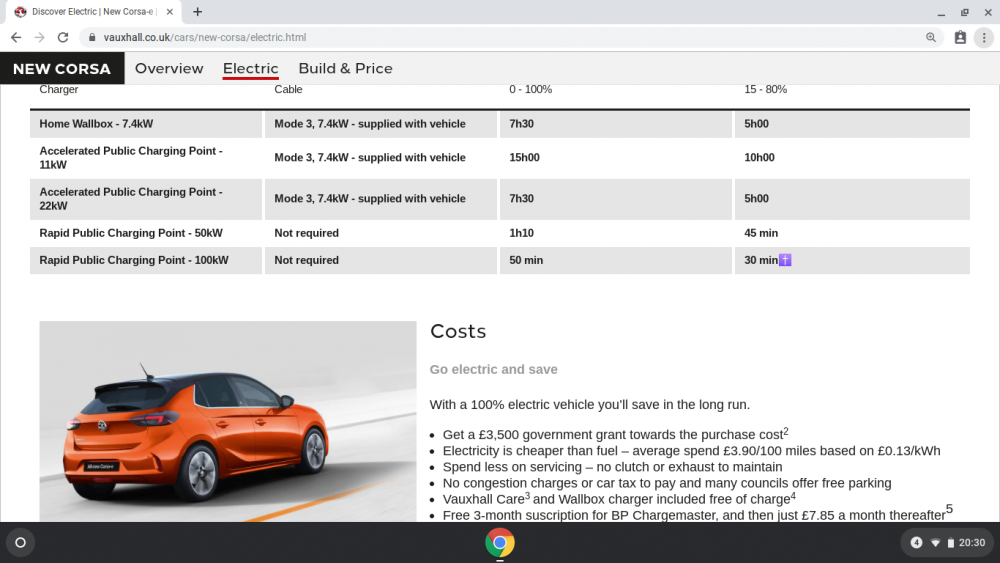Click the browser forward arrow
Viewport: 1000px width, 563px height.
pyautogui.click(x=40, y=38)
